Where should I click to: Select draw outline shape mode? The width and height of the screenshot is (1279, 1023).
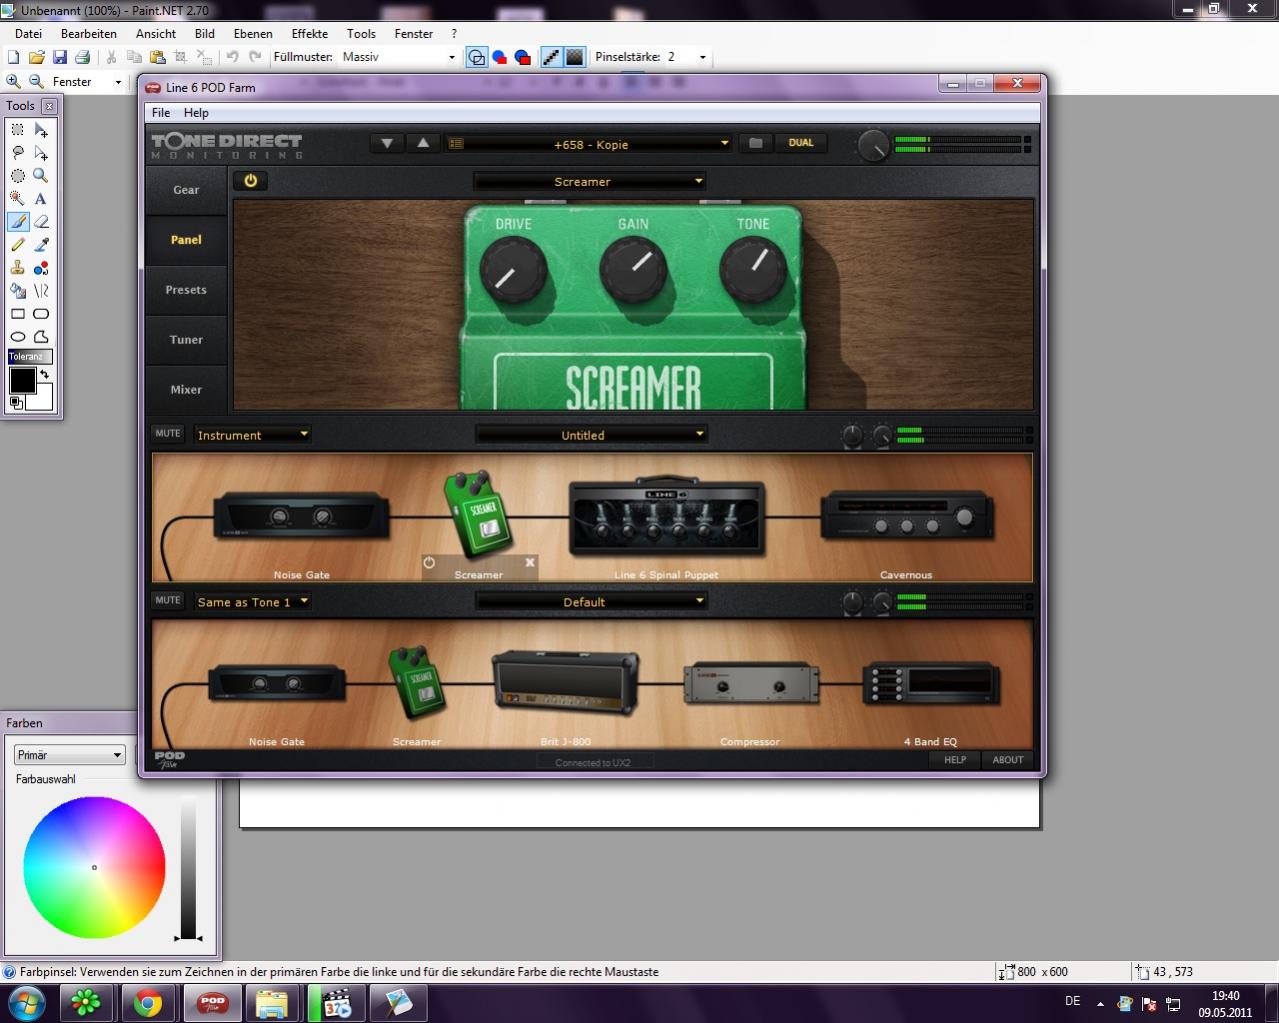[477, 58]
